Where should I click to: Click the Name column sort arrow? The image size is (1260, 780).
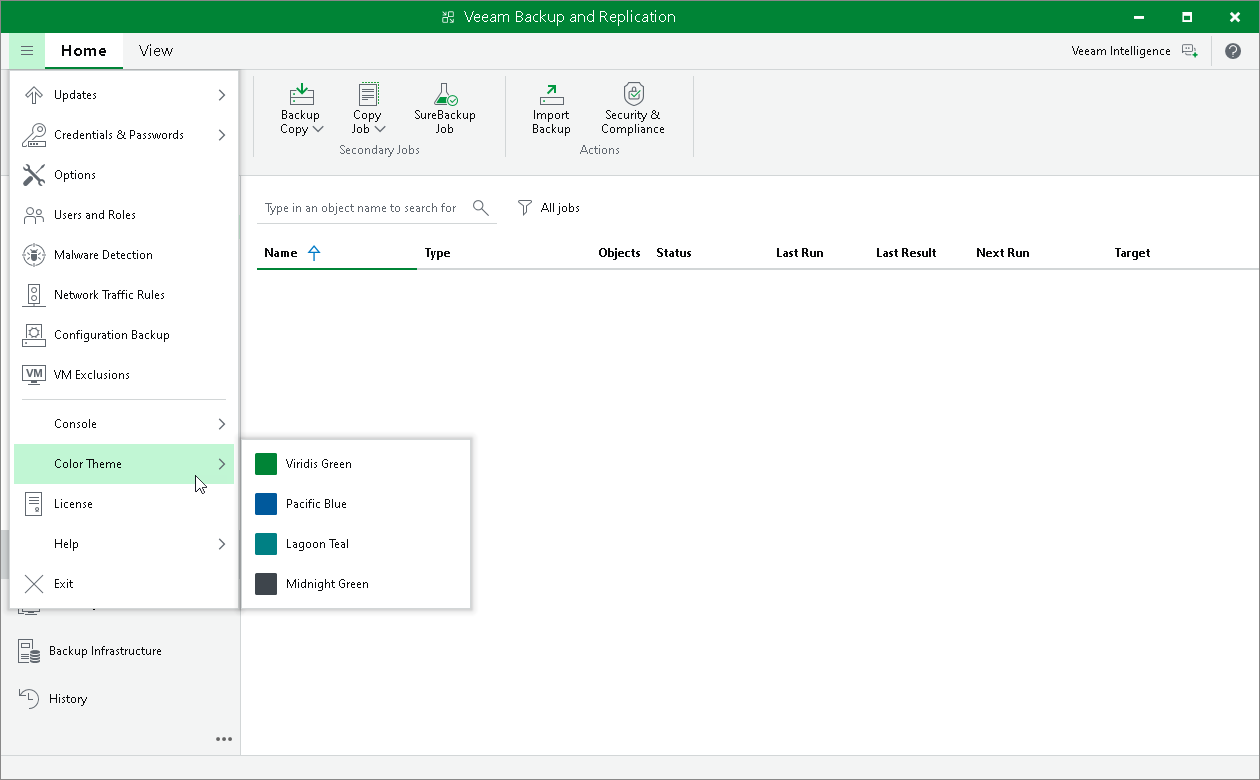coord(314,253)
